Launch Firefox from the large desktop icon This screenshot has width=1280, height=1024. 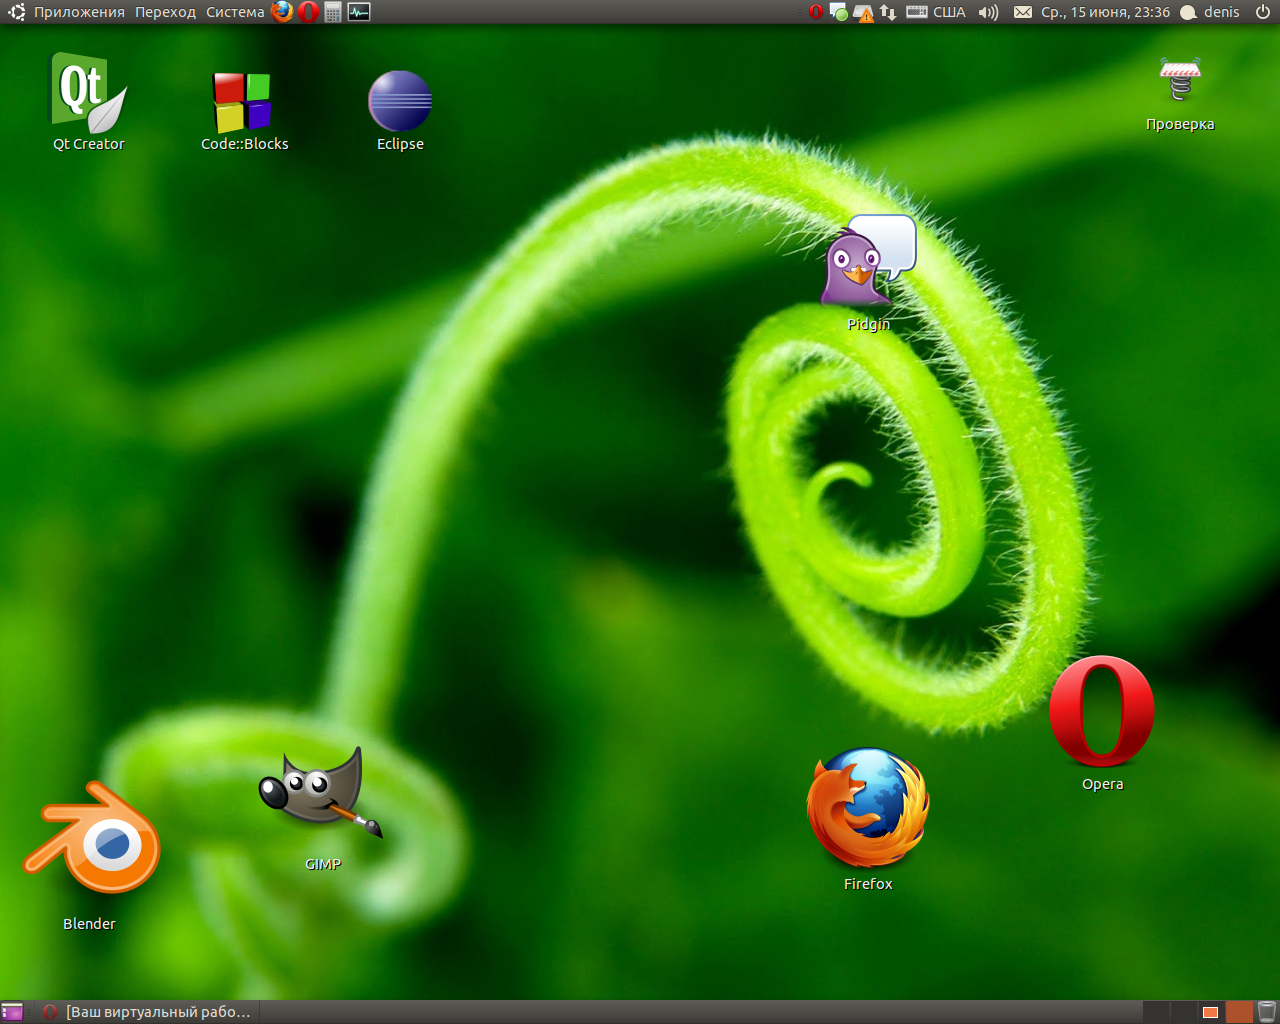[868, 808]
